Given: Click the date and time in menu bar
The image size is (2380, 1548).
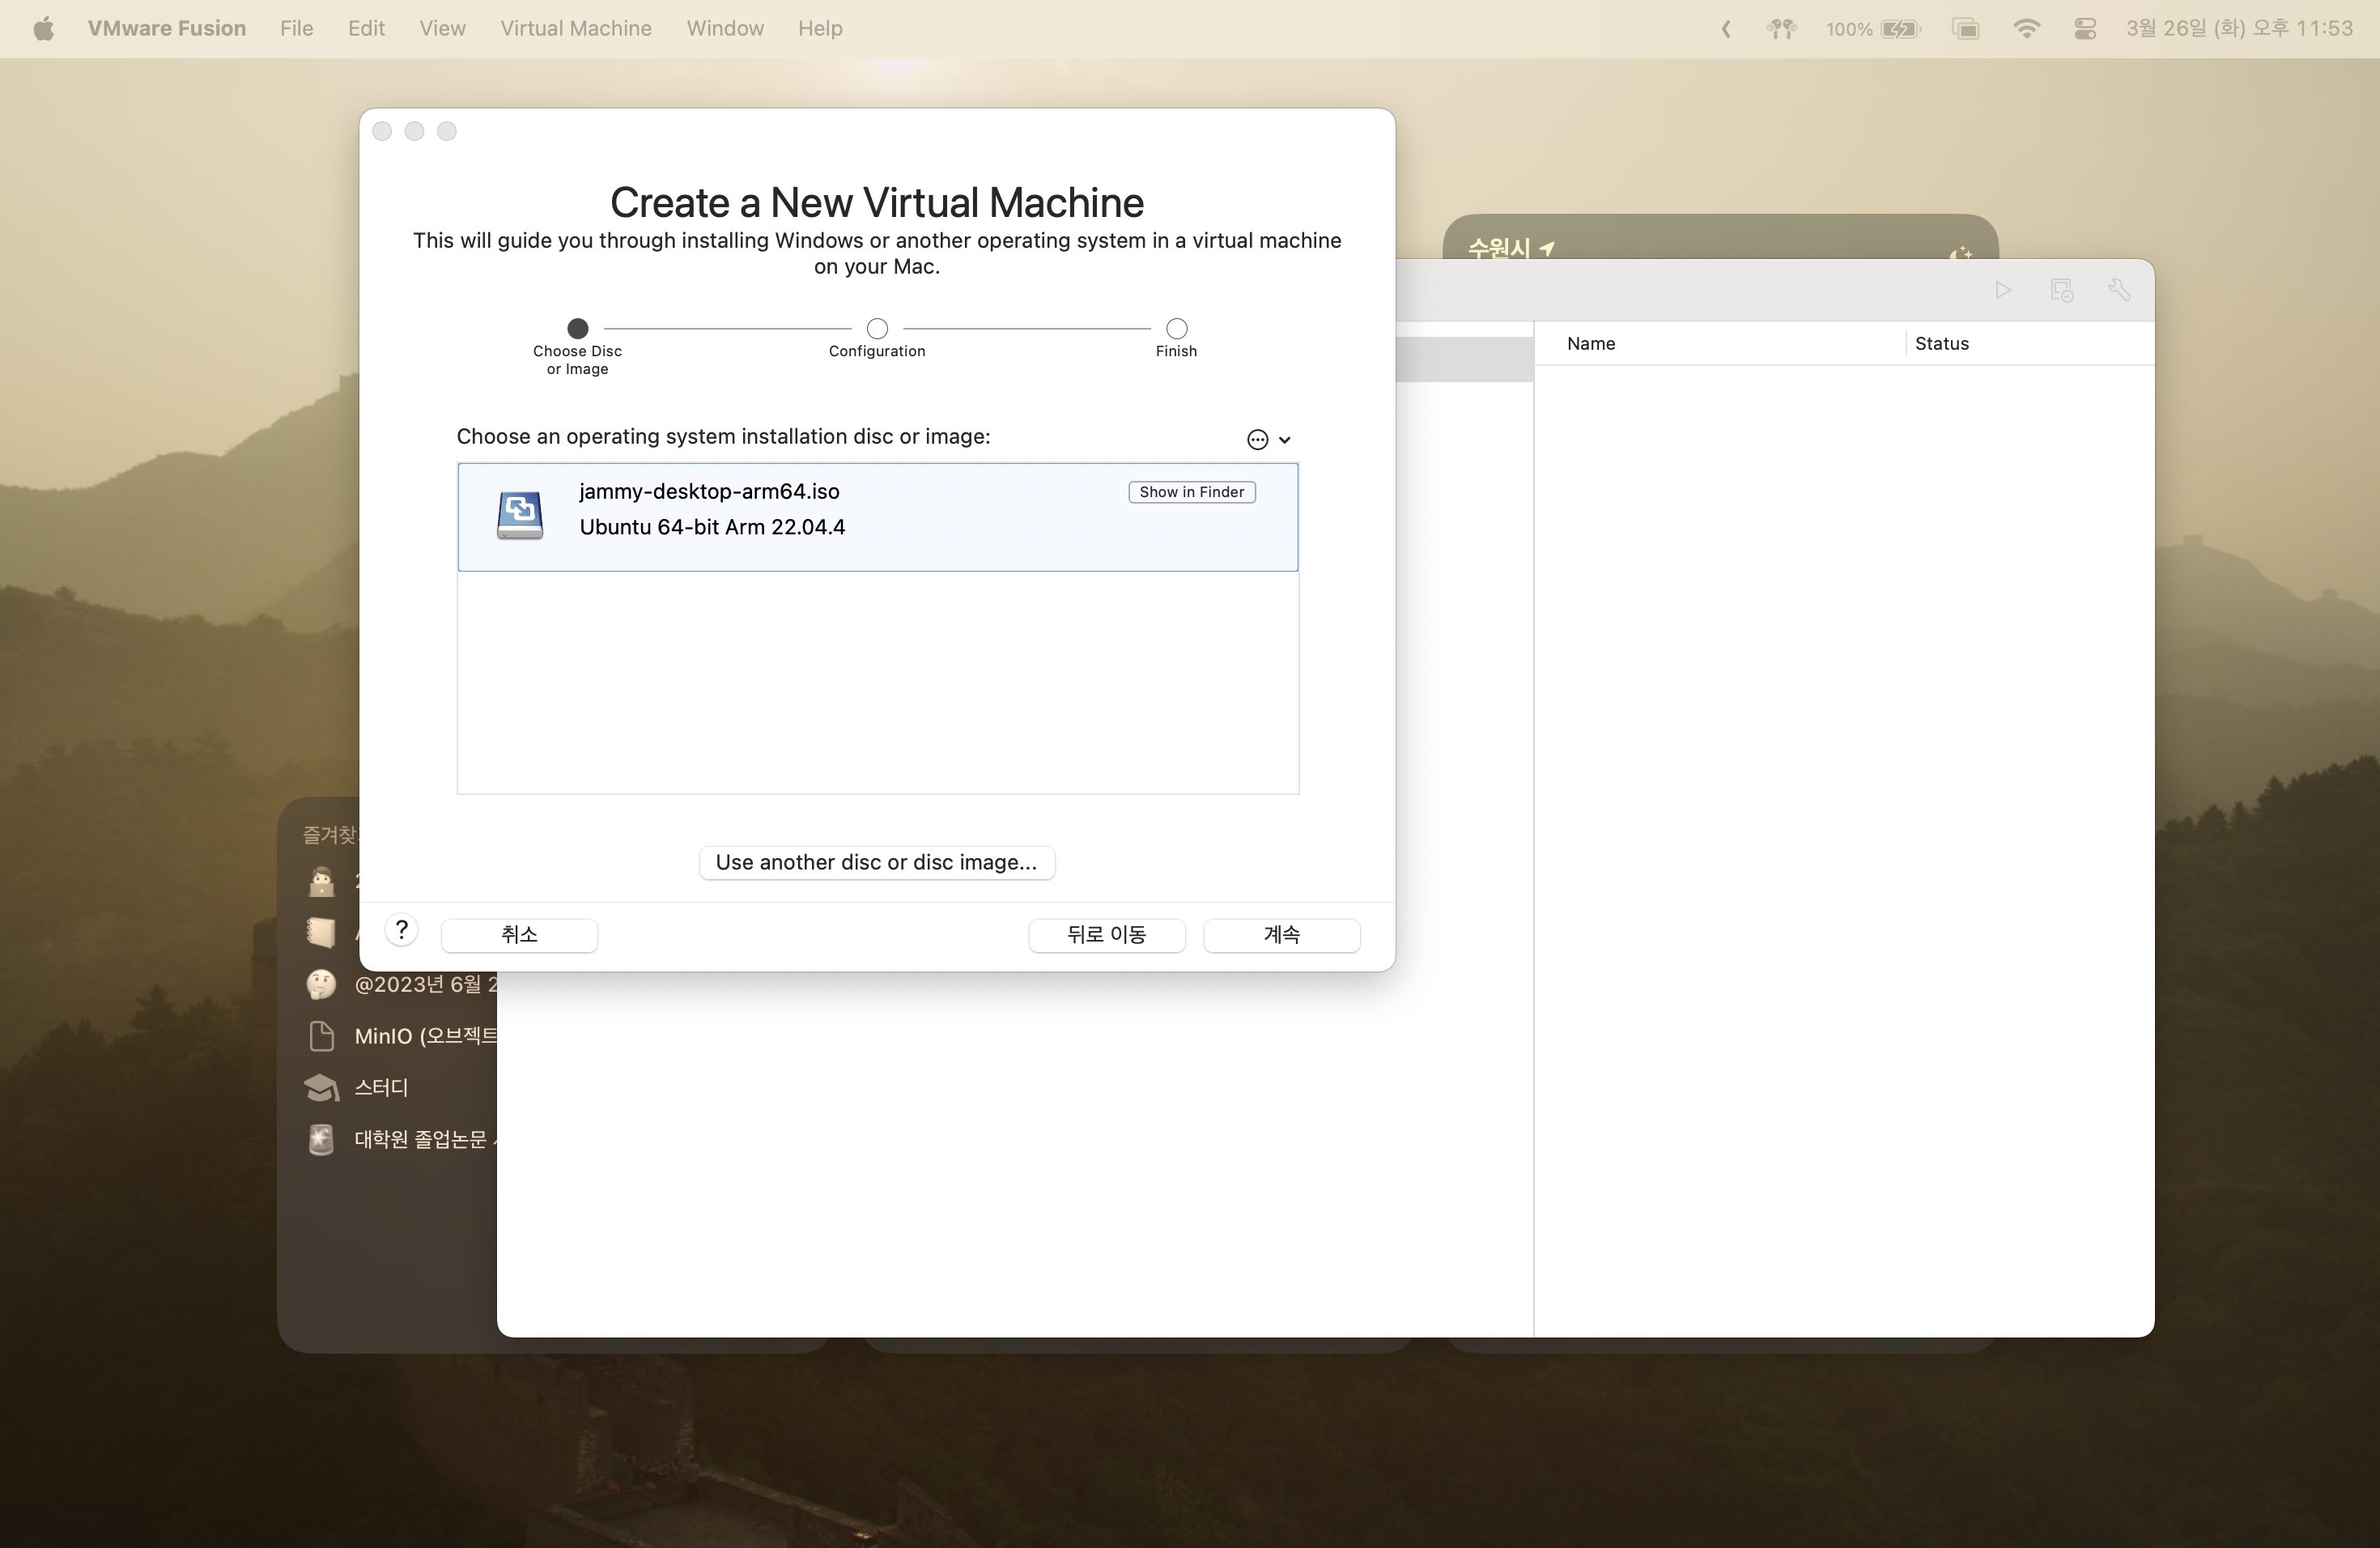Looking at the screenshot, I should [2239, 28].
